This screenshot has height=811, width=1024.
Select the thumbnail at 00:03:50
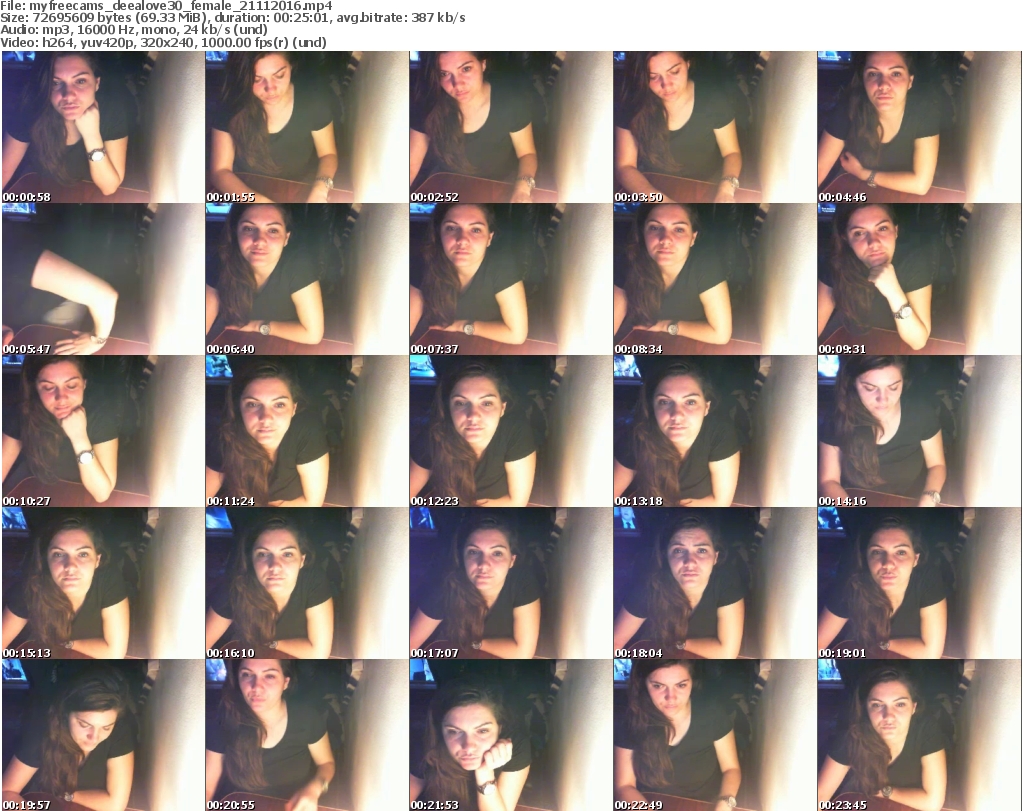[x=714, y=127]
